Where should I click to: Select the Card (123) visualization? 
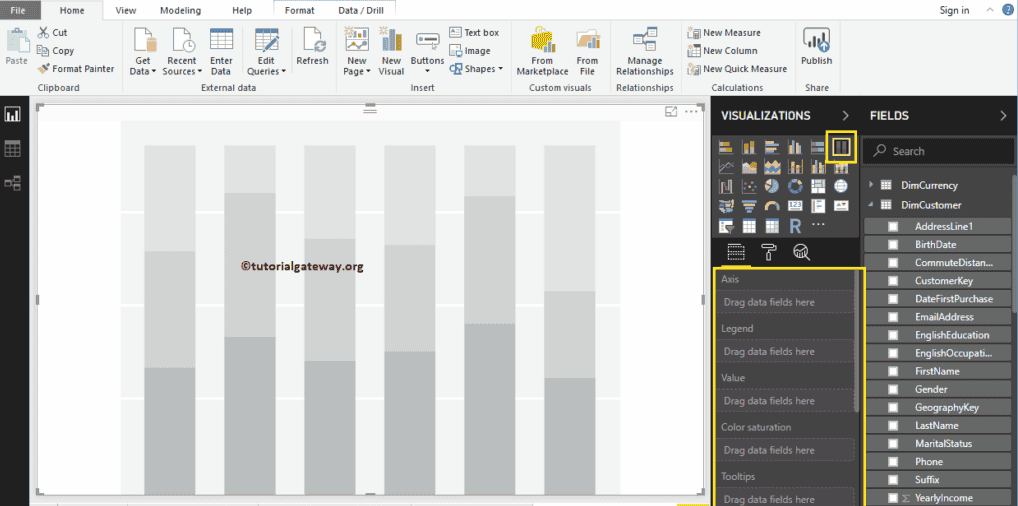coord(795,207)
